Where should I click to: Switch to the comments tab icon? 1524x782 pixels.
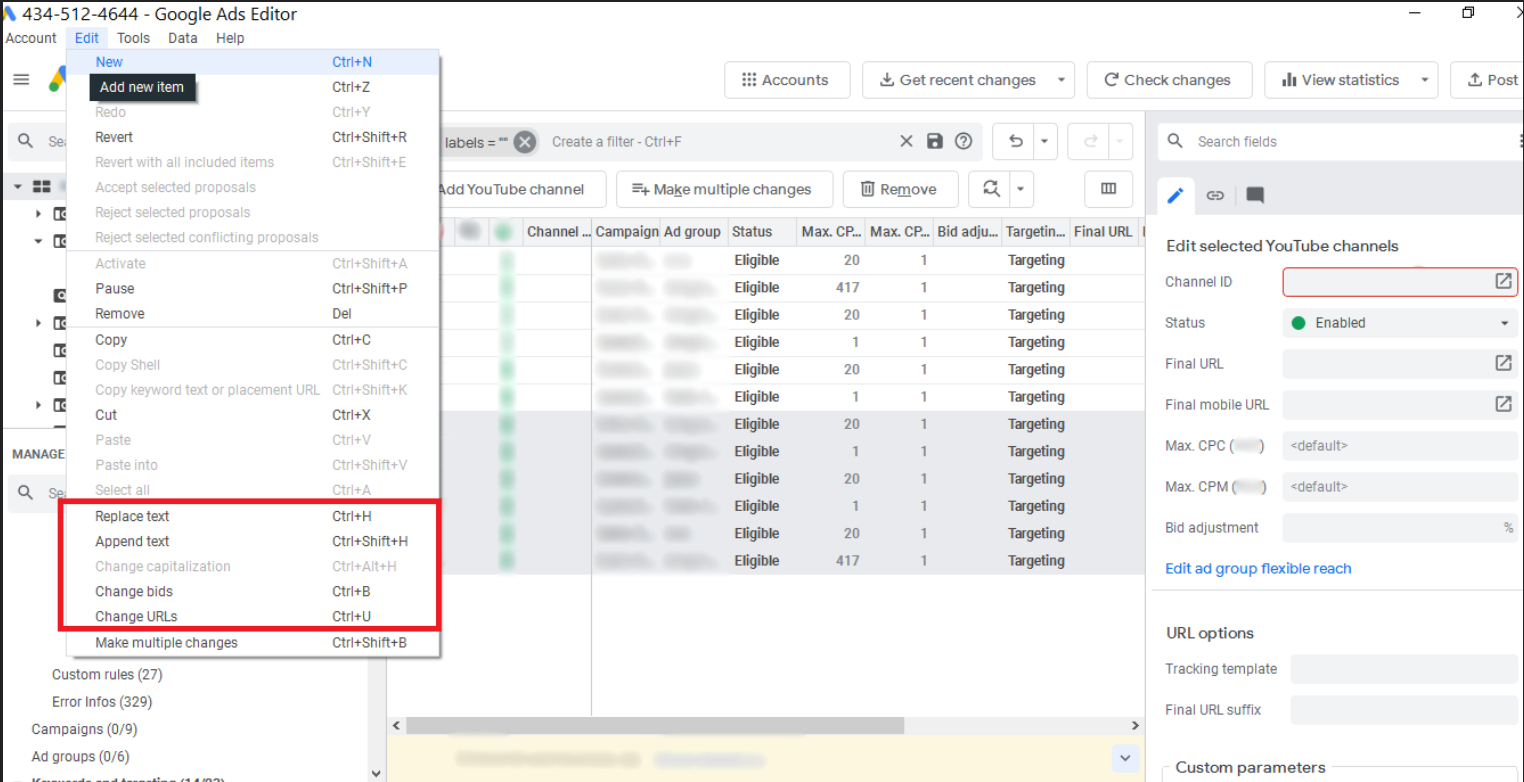click(x=1255, y=195)
